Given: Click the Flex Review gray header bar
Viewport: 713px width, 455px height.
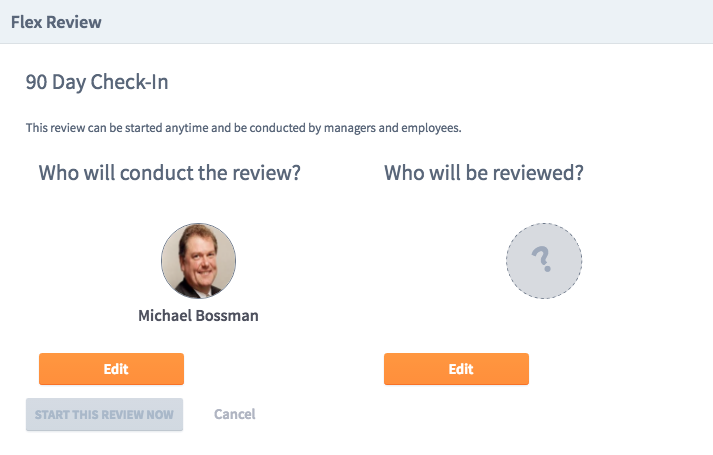Looking at the screenshot, I should [x=356, y=22].
